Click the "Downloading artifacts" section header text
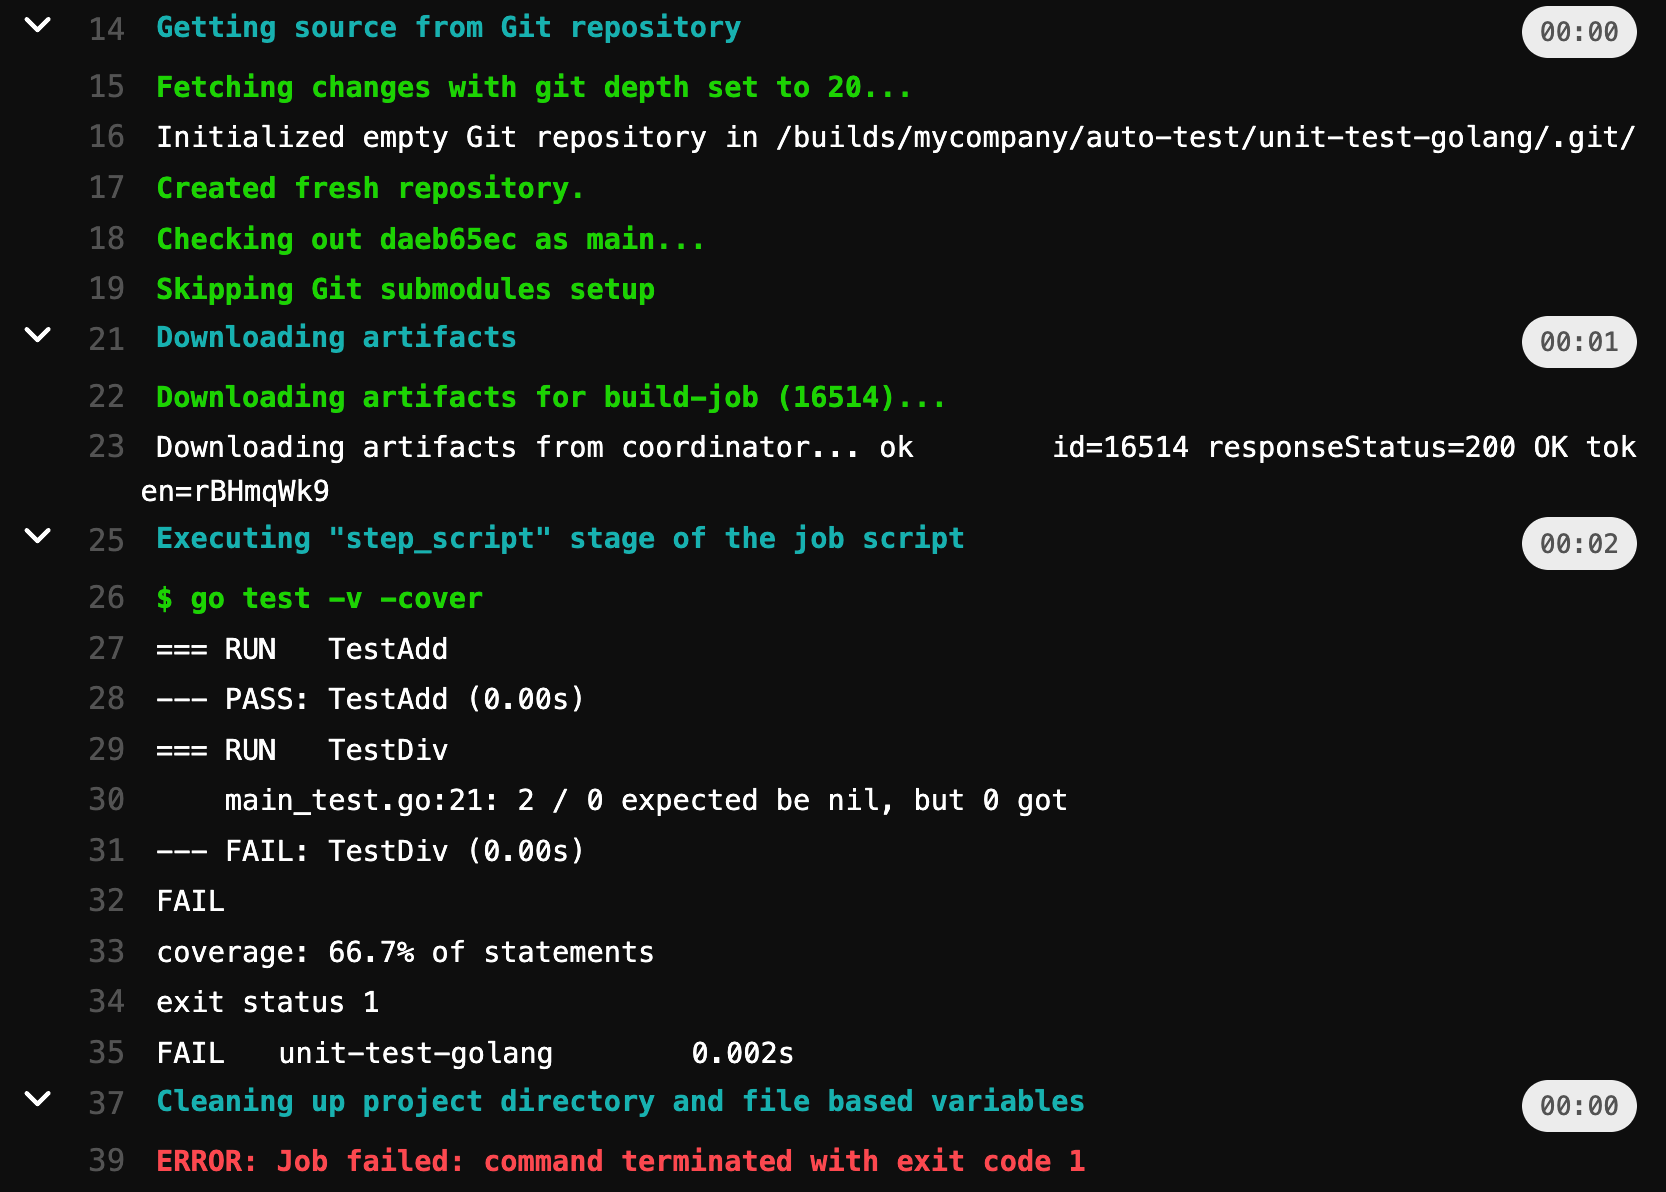1666x1192 pixels. (x=336, y=338)
